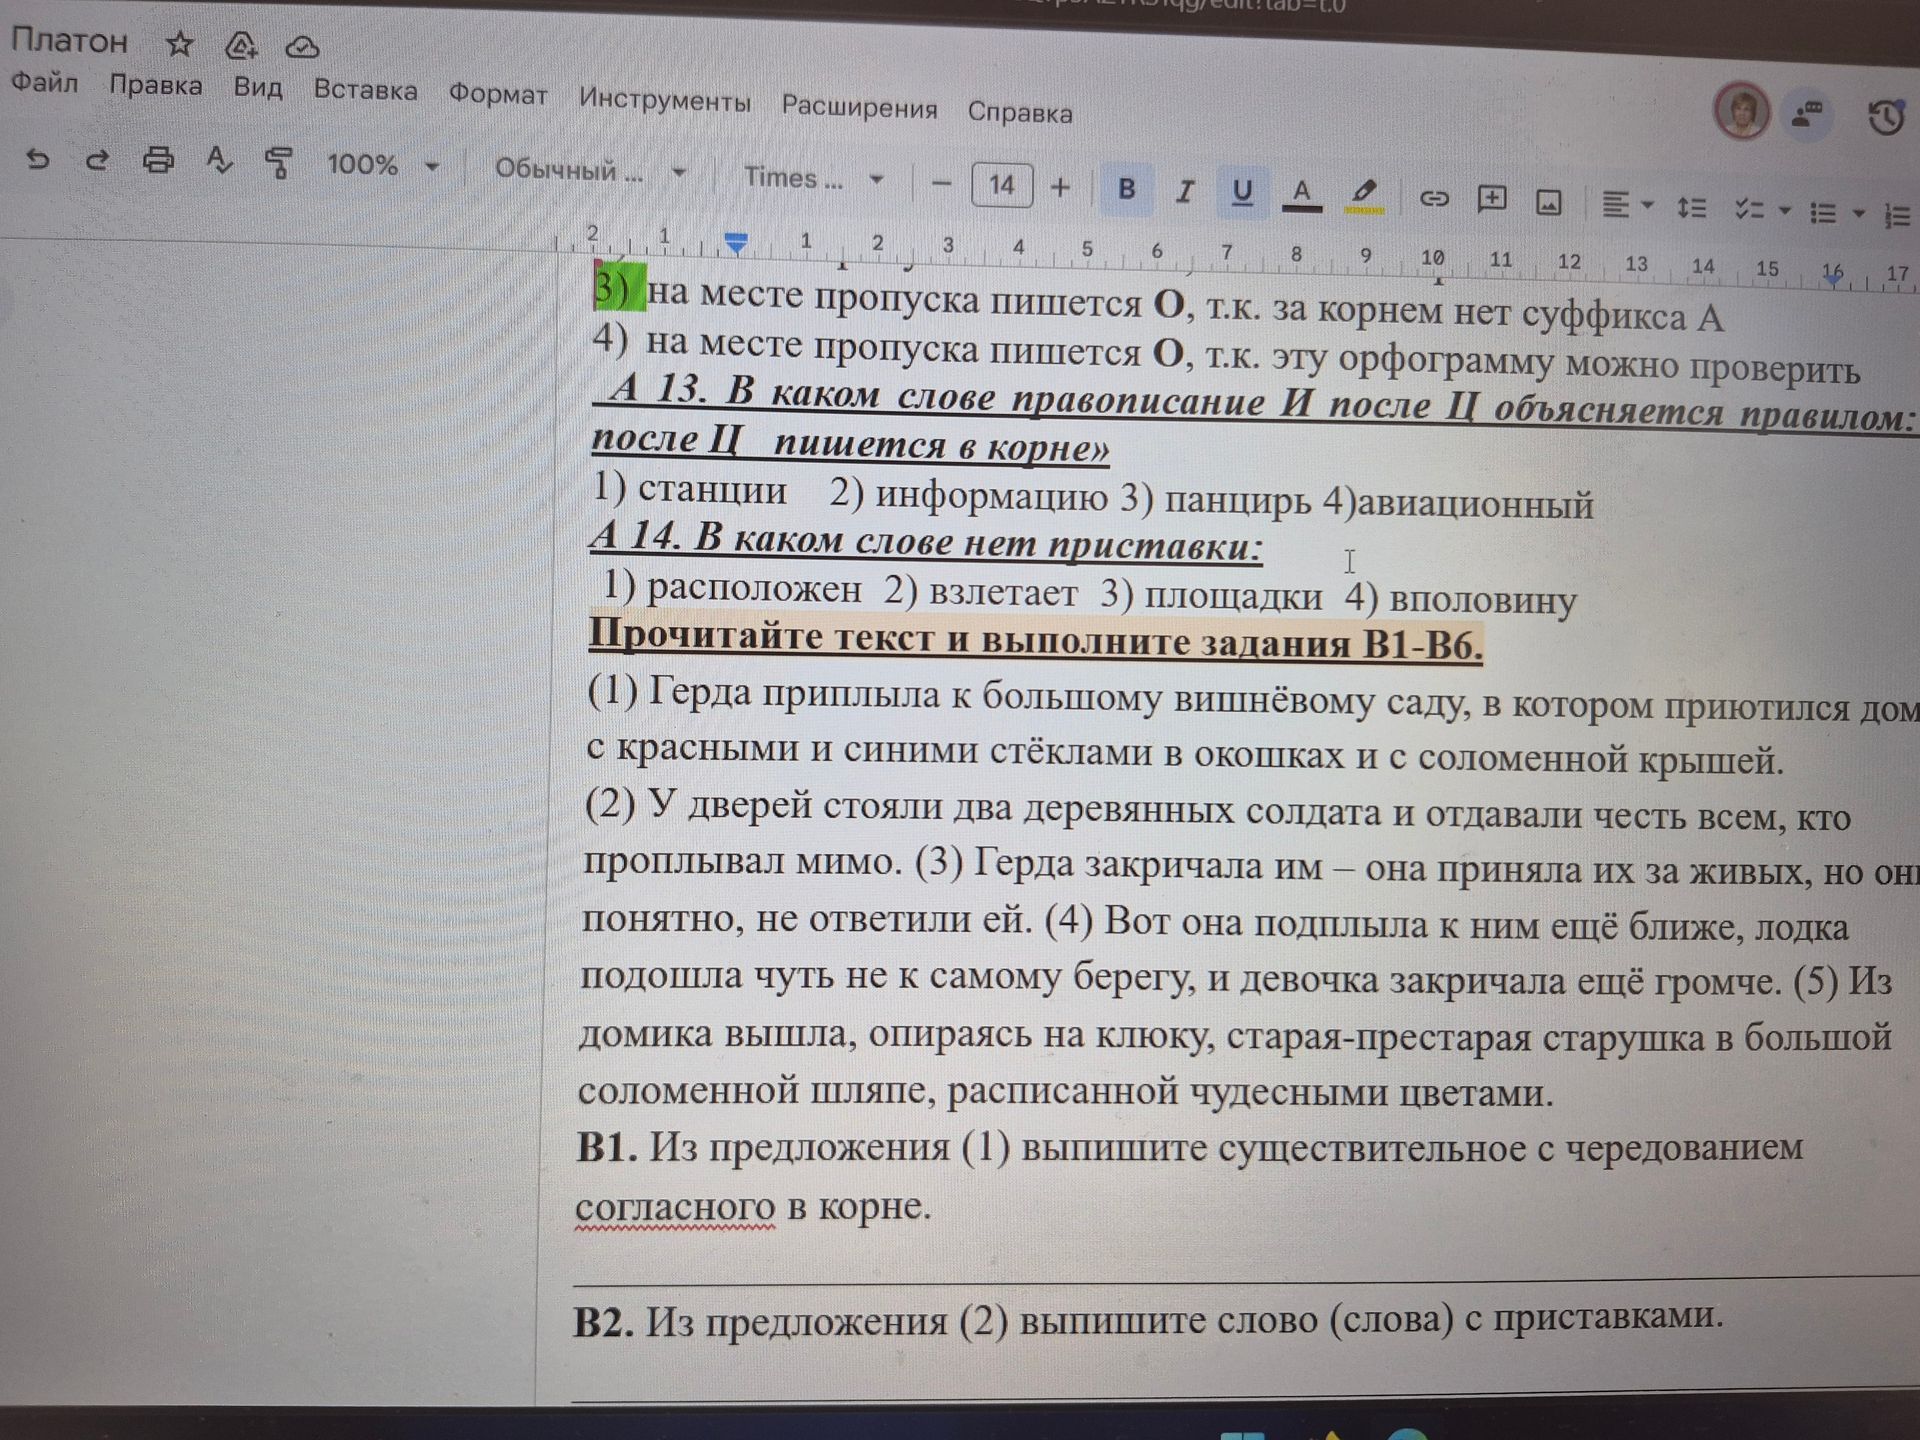Open the Правка menu
The width and height of the screenshot is (1920, 1440).
coord(156,85)
